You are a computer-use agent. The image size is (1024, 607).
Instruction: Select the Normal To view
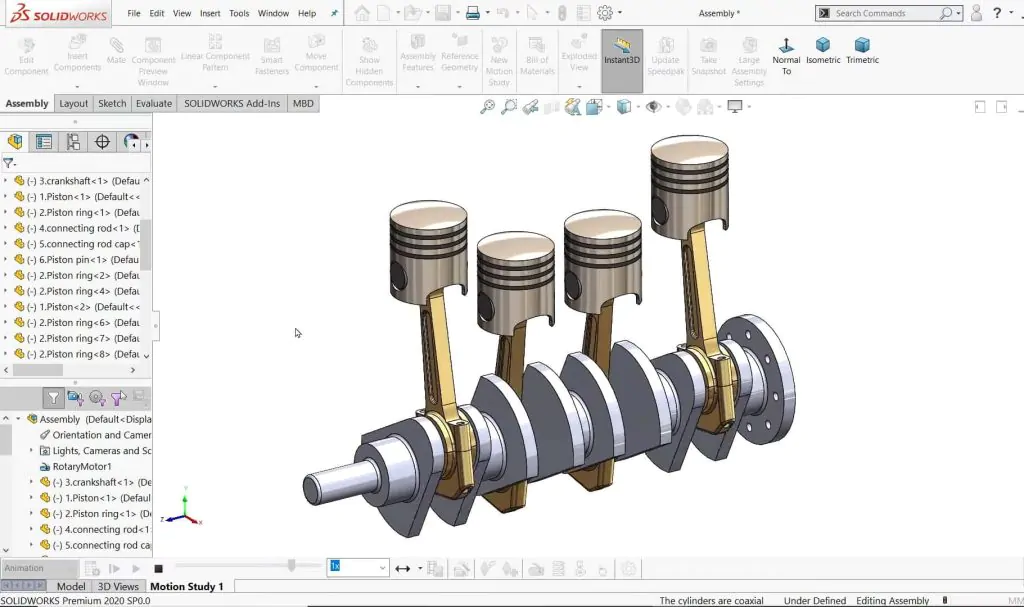tap(786, 56)
